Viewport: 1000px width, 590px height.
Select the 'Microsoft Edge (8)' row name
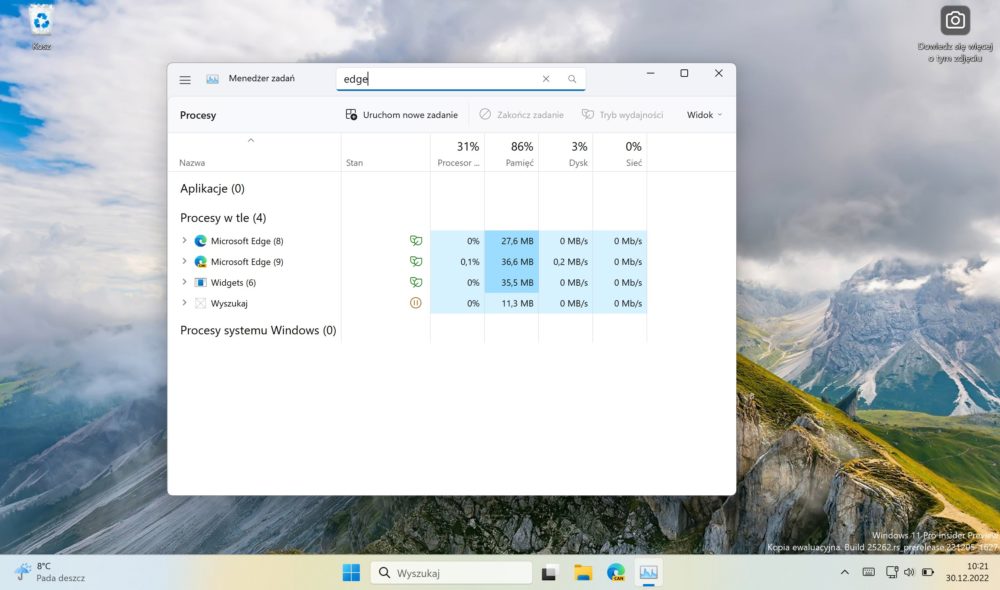(247, 241)
